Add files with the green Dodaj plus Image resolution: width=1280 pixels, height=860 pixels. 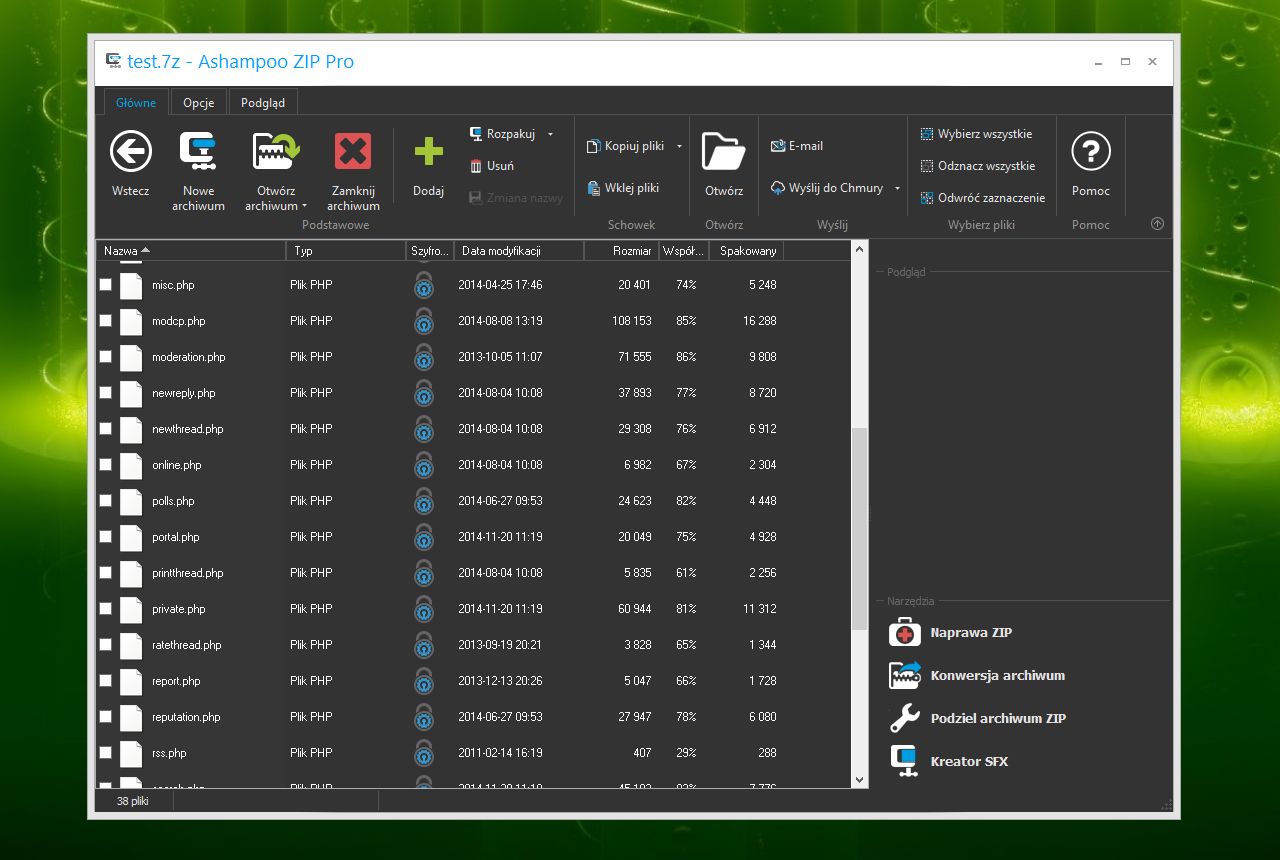pyautogui.click(x=428, y=152)
